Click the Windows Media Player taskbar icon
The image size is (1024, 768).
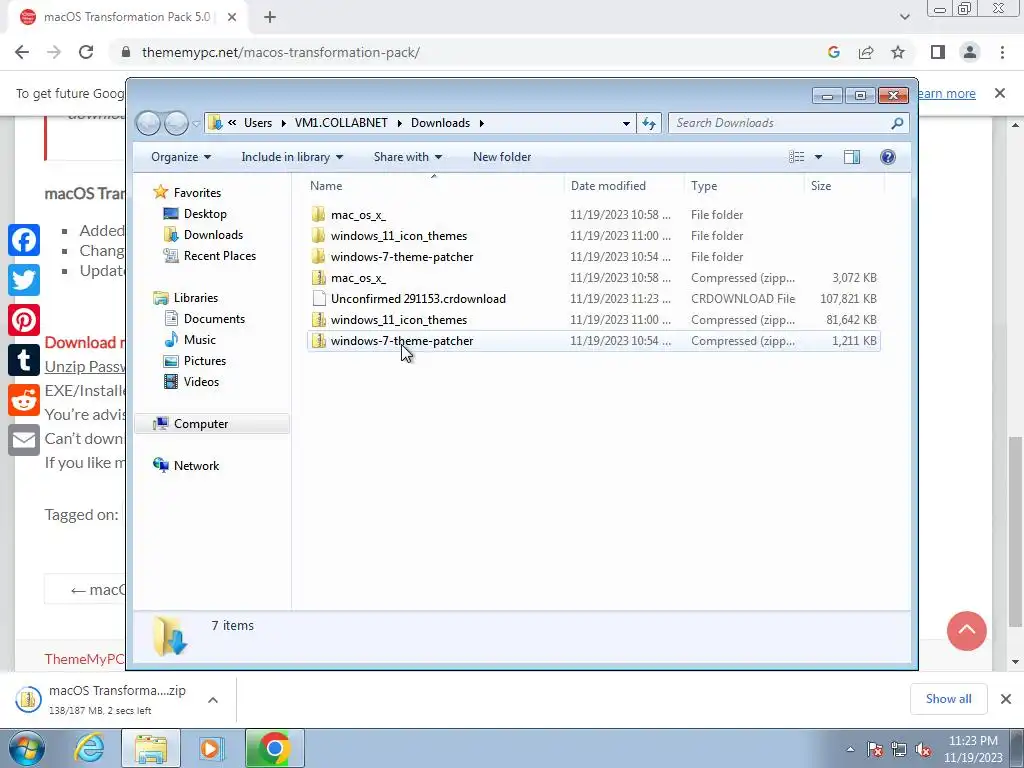[x=211, y=748]
